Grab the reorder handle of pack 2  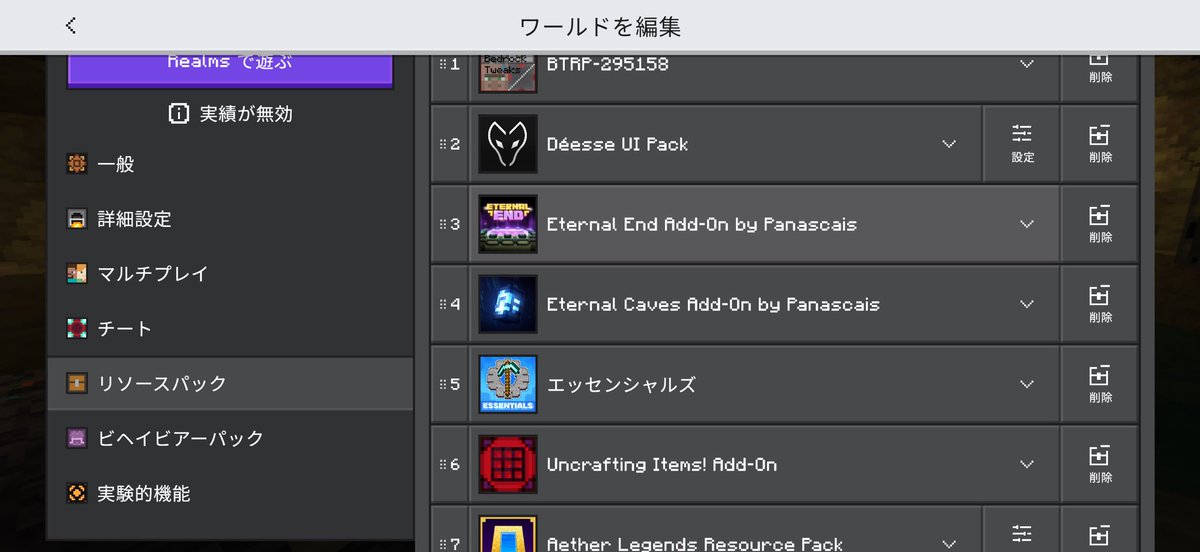(443, 144)
